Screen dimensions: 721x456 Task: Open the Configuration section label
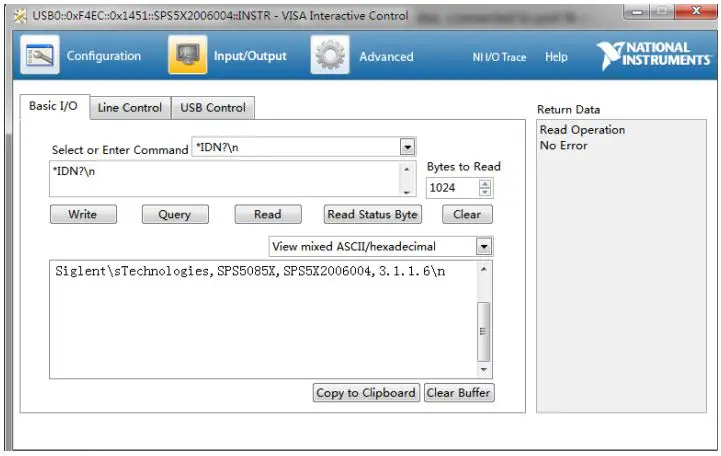click(x=104, y=56)
